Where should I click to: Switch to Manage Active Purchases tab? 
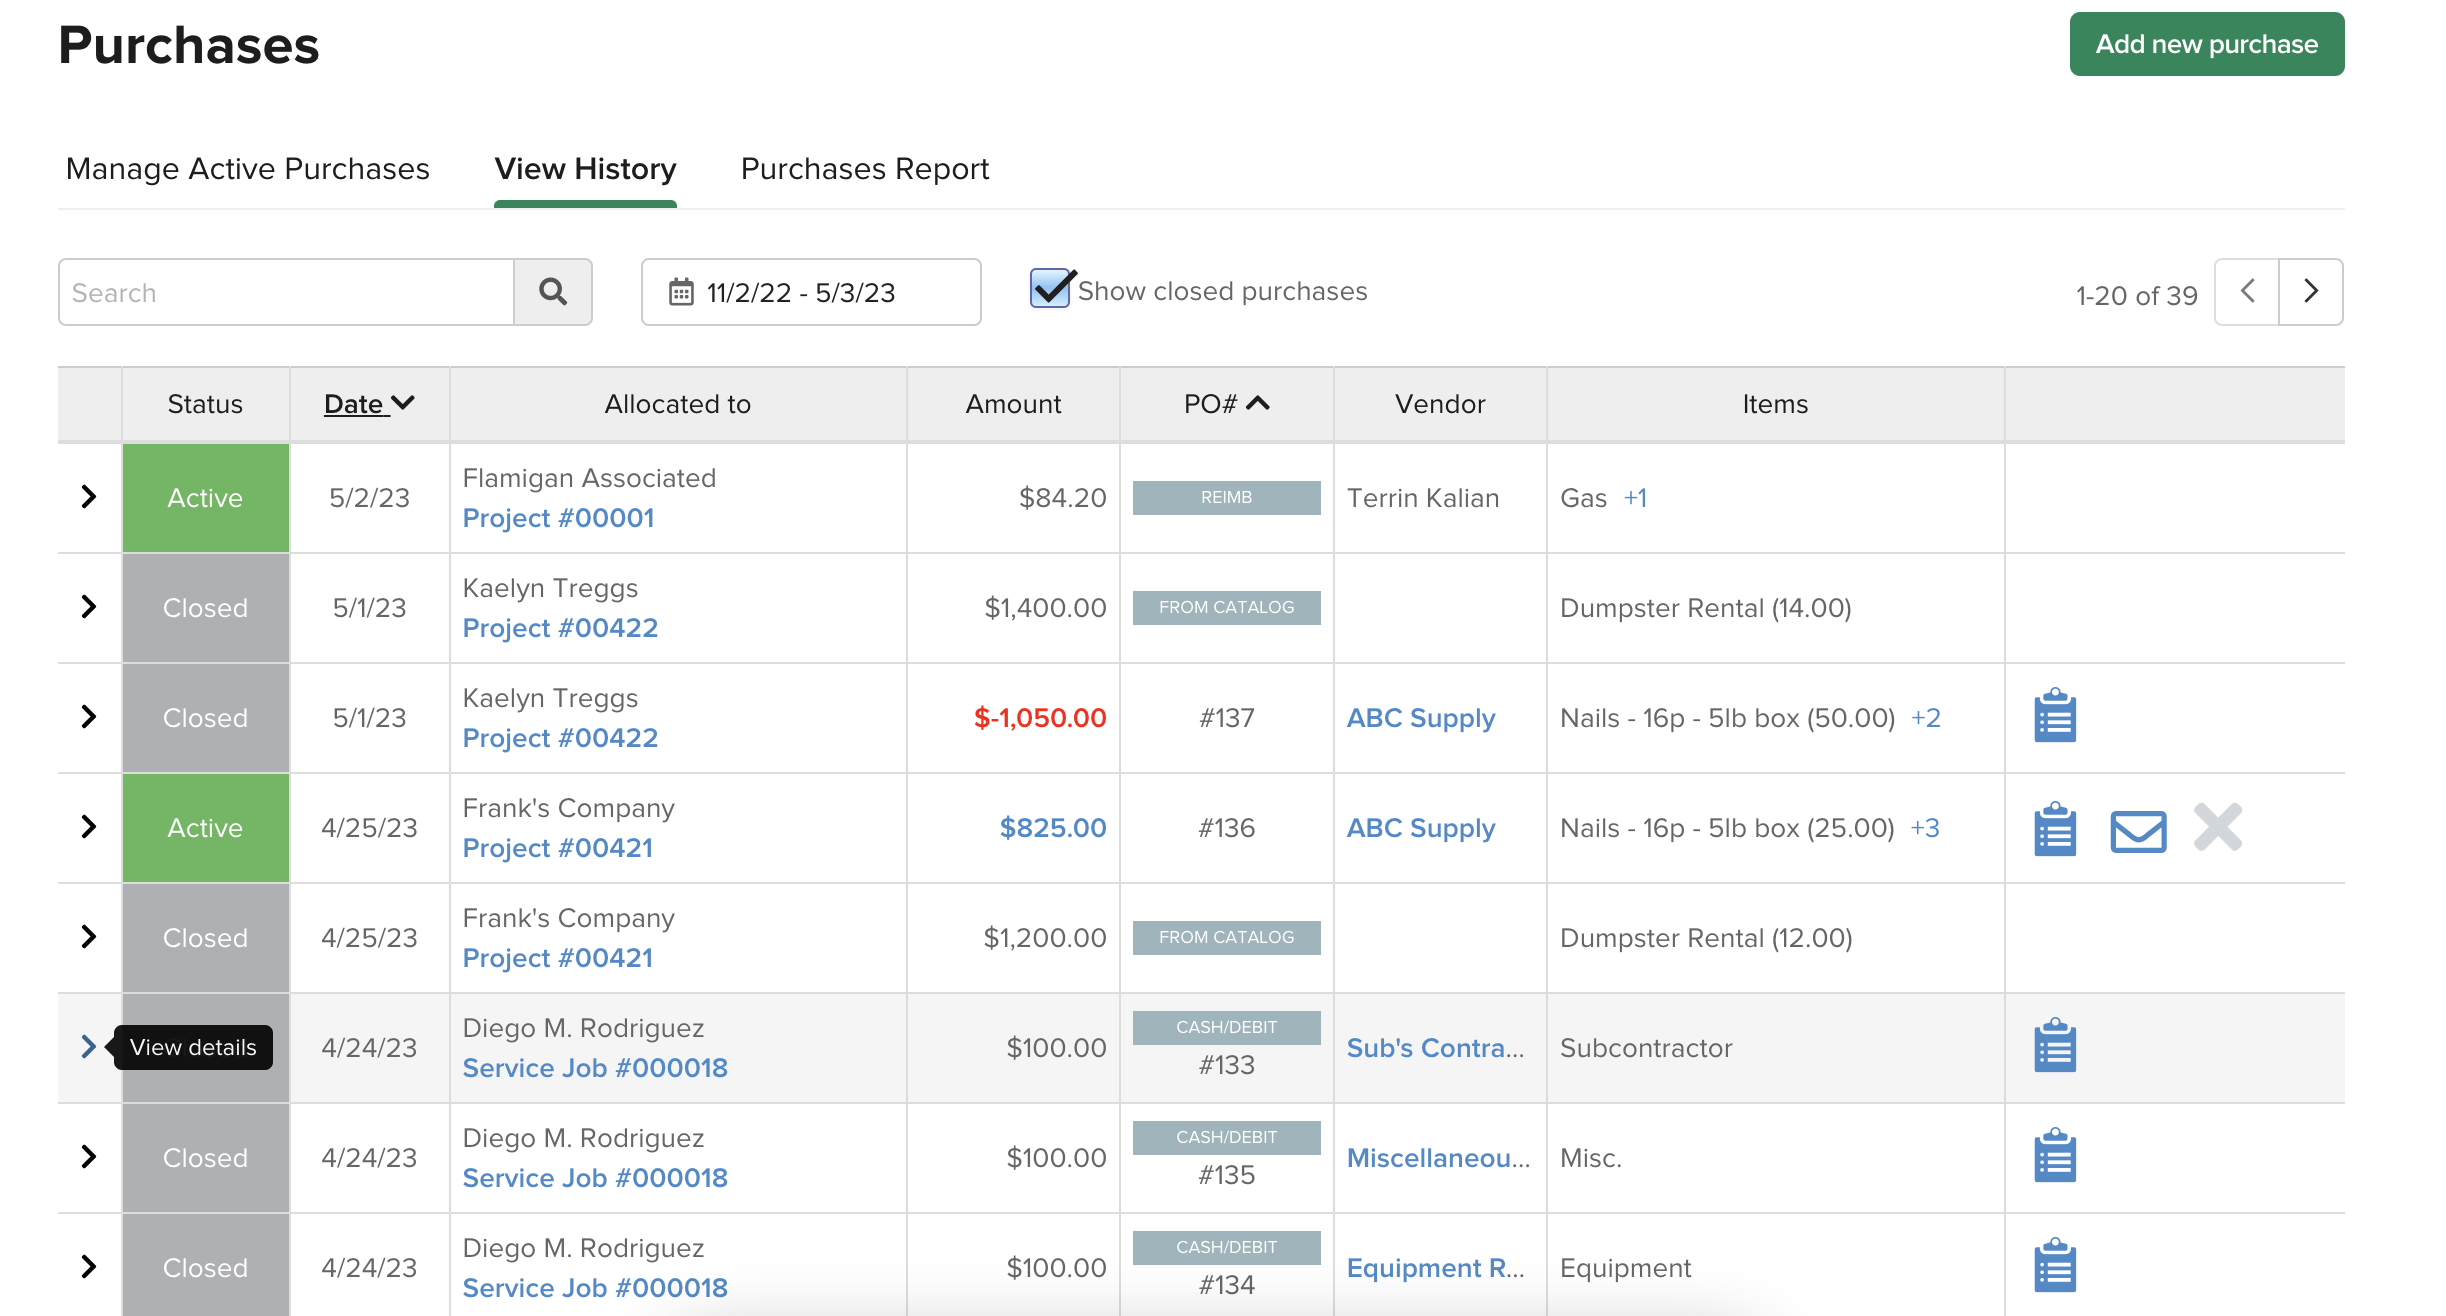247,169
